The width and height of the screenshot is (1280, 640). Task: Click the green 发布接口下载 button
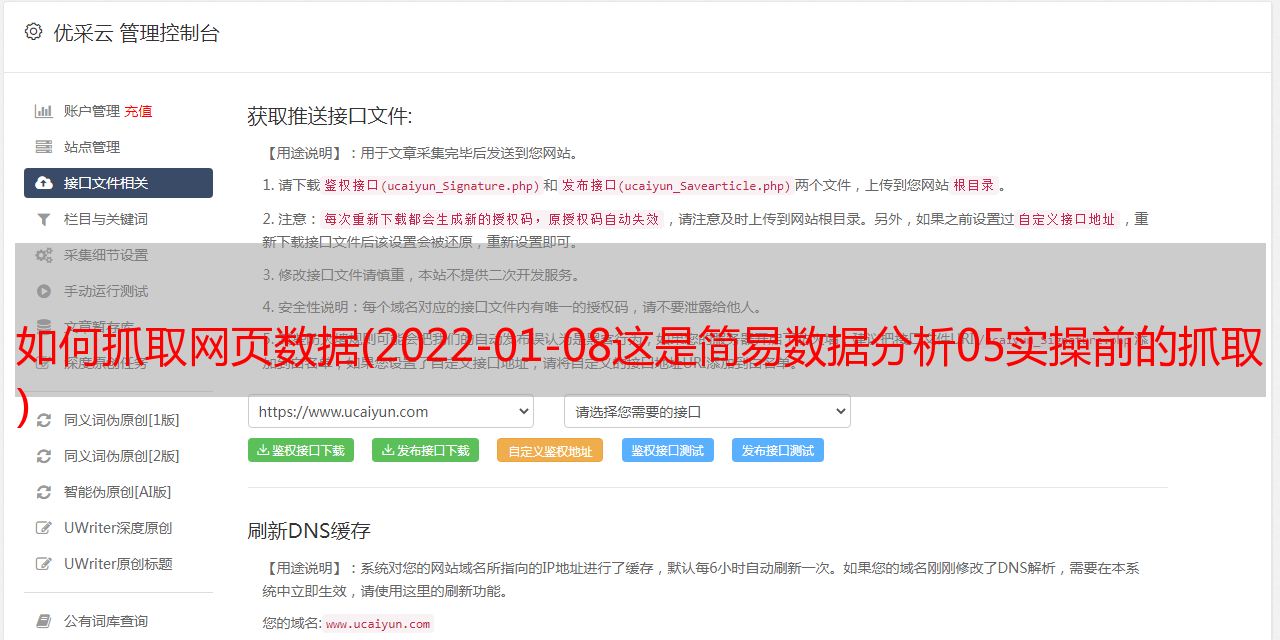425,450
